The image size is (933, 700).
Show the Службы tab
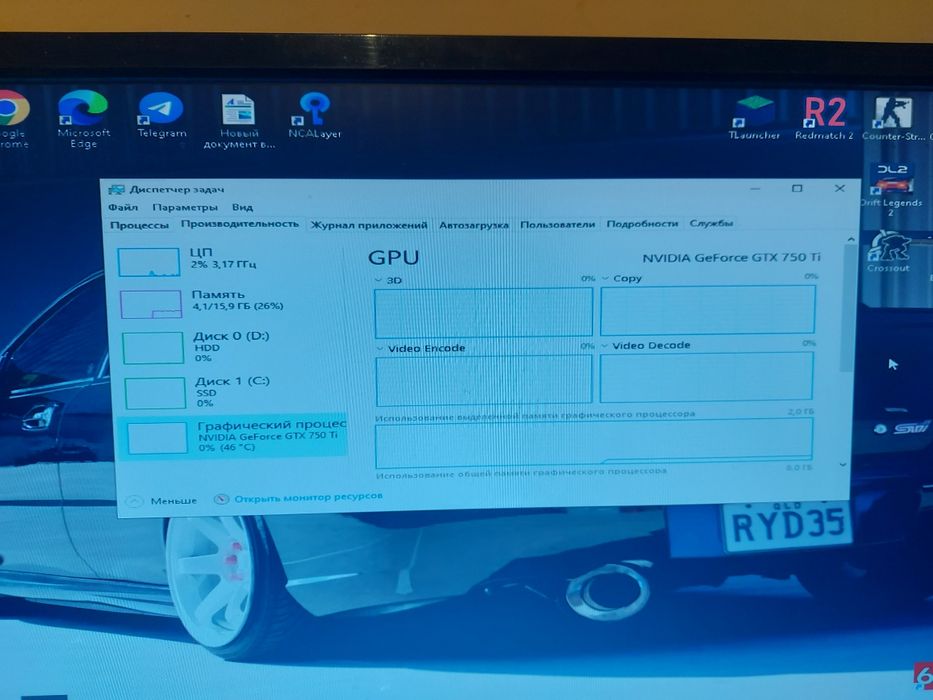[711, 223]
